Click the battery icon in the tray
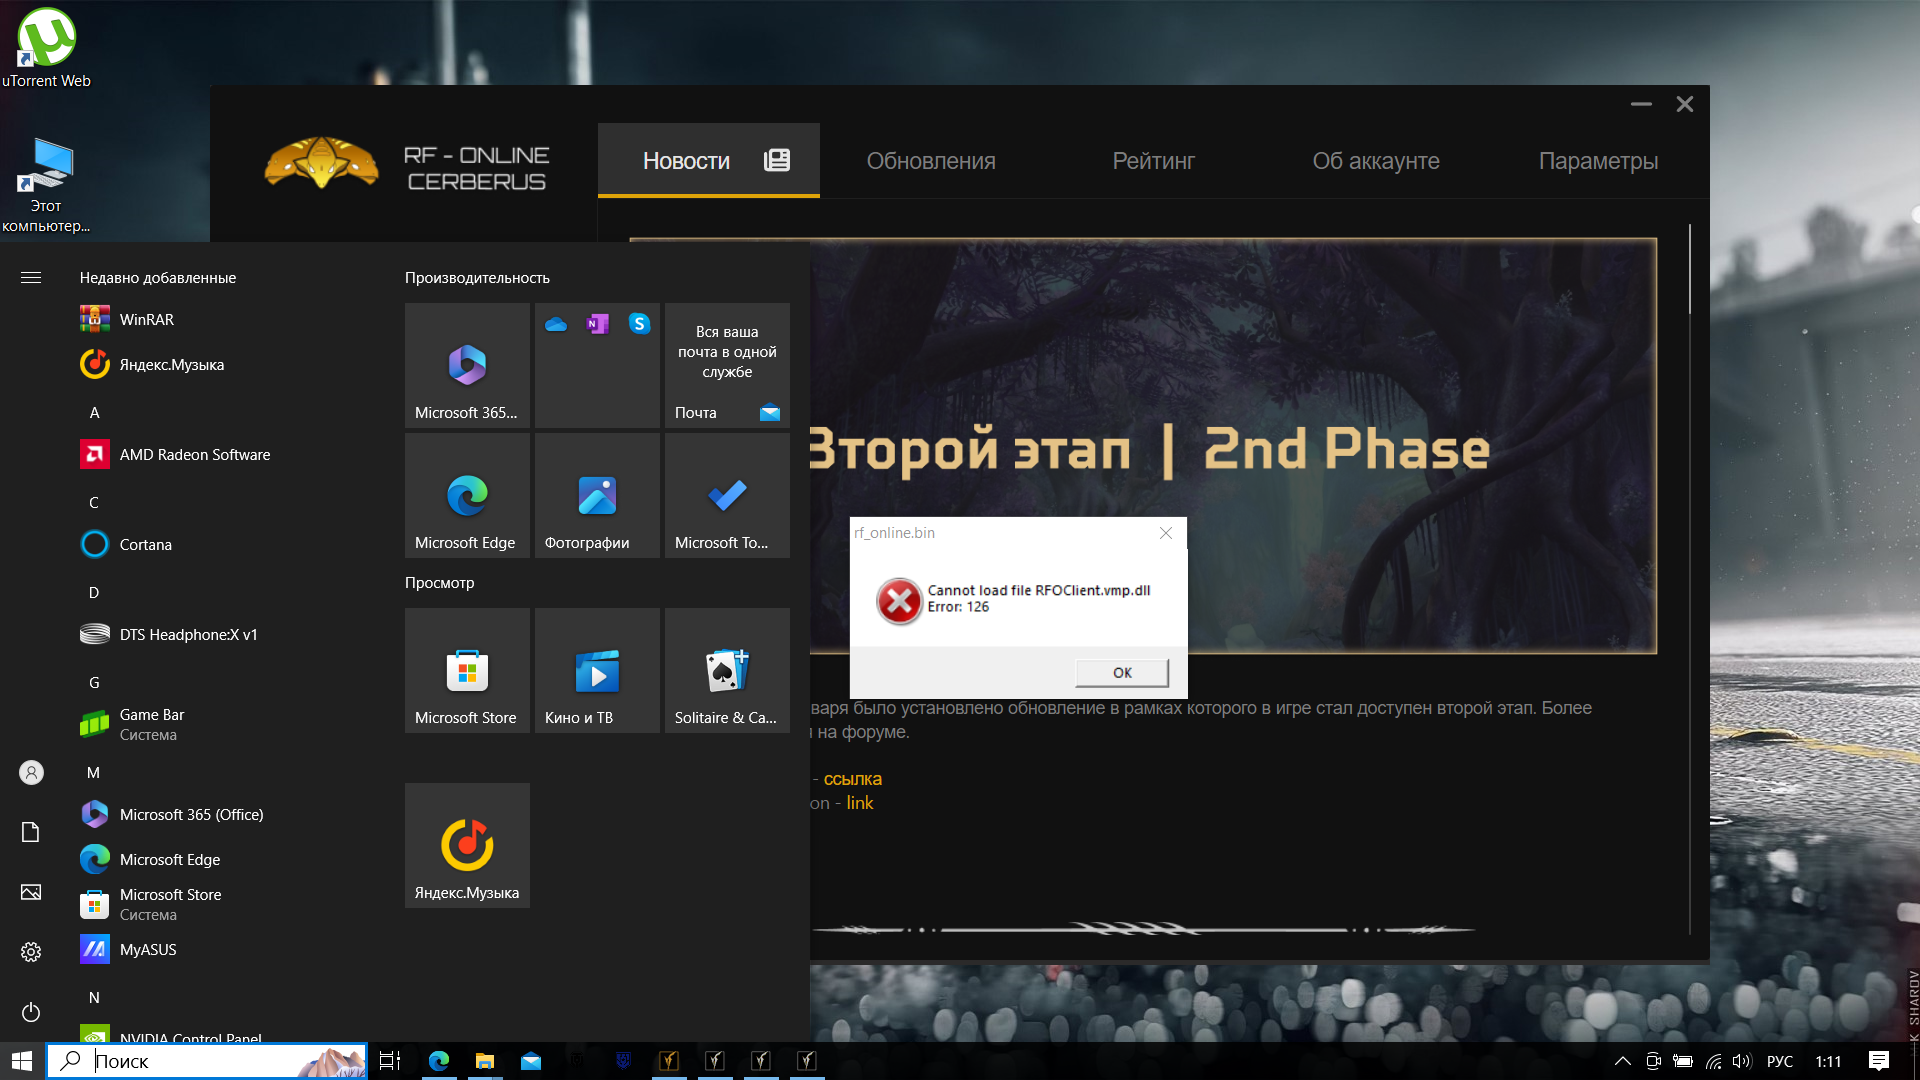The height and width of the screenshot is (1080, 1920). click(1683, 1061)
